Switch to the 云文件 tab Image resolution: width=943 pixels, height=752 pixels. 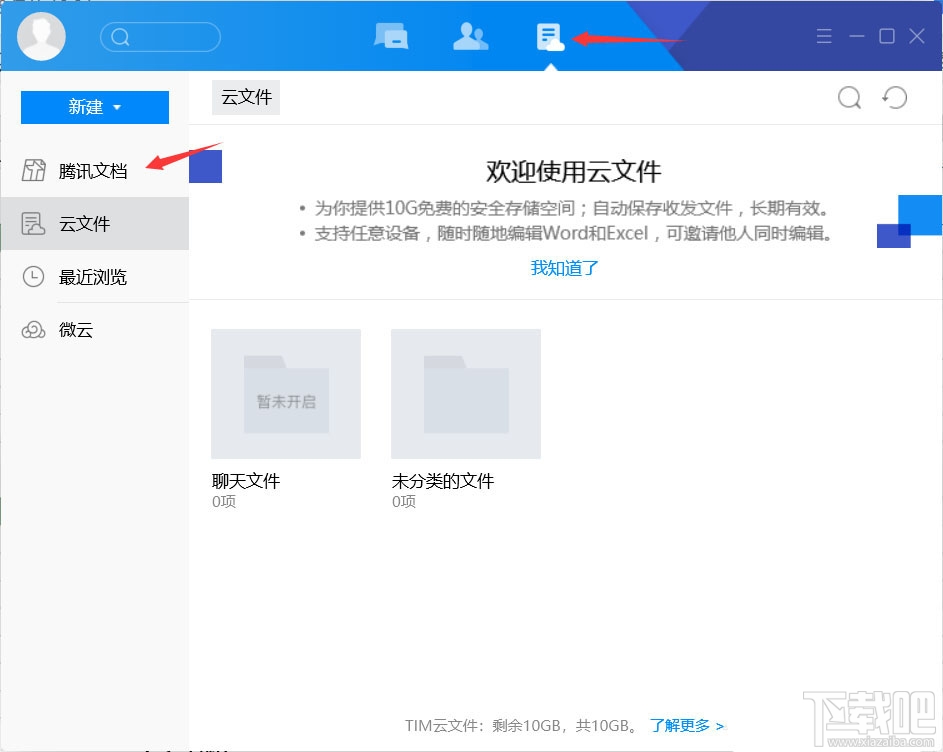tap(245, 97)
